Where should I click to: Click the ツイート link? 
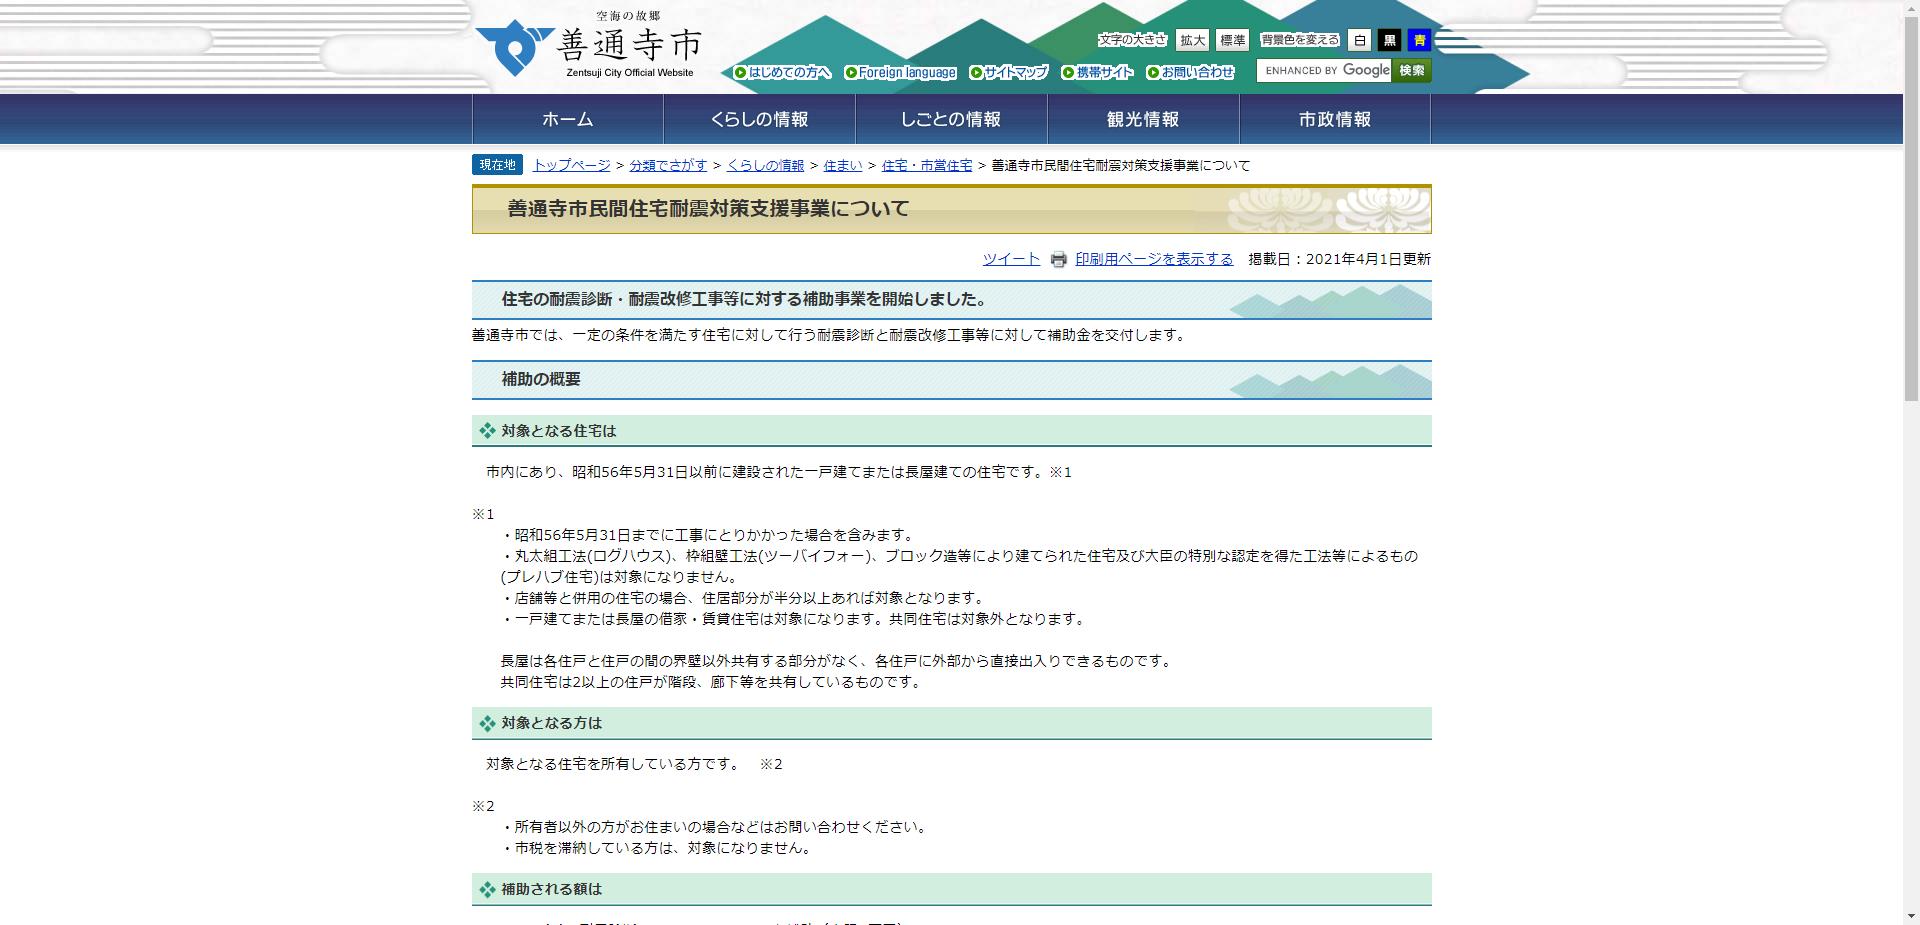pos(1010,258)
